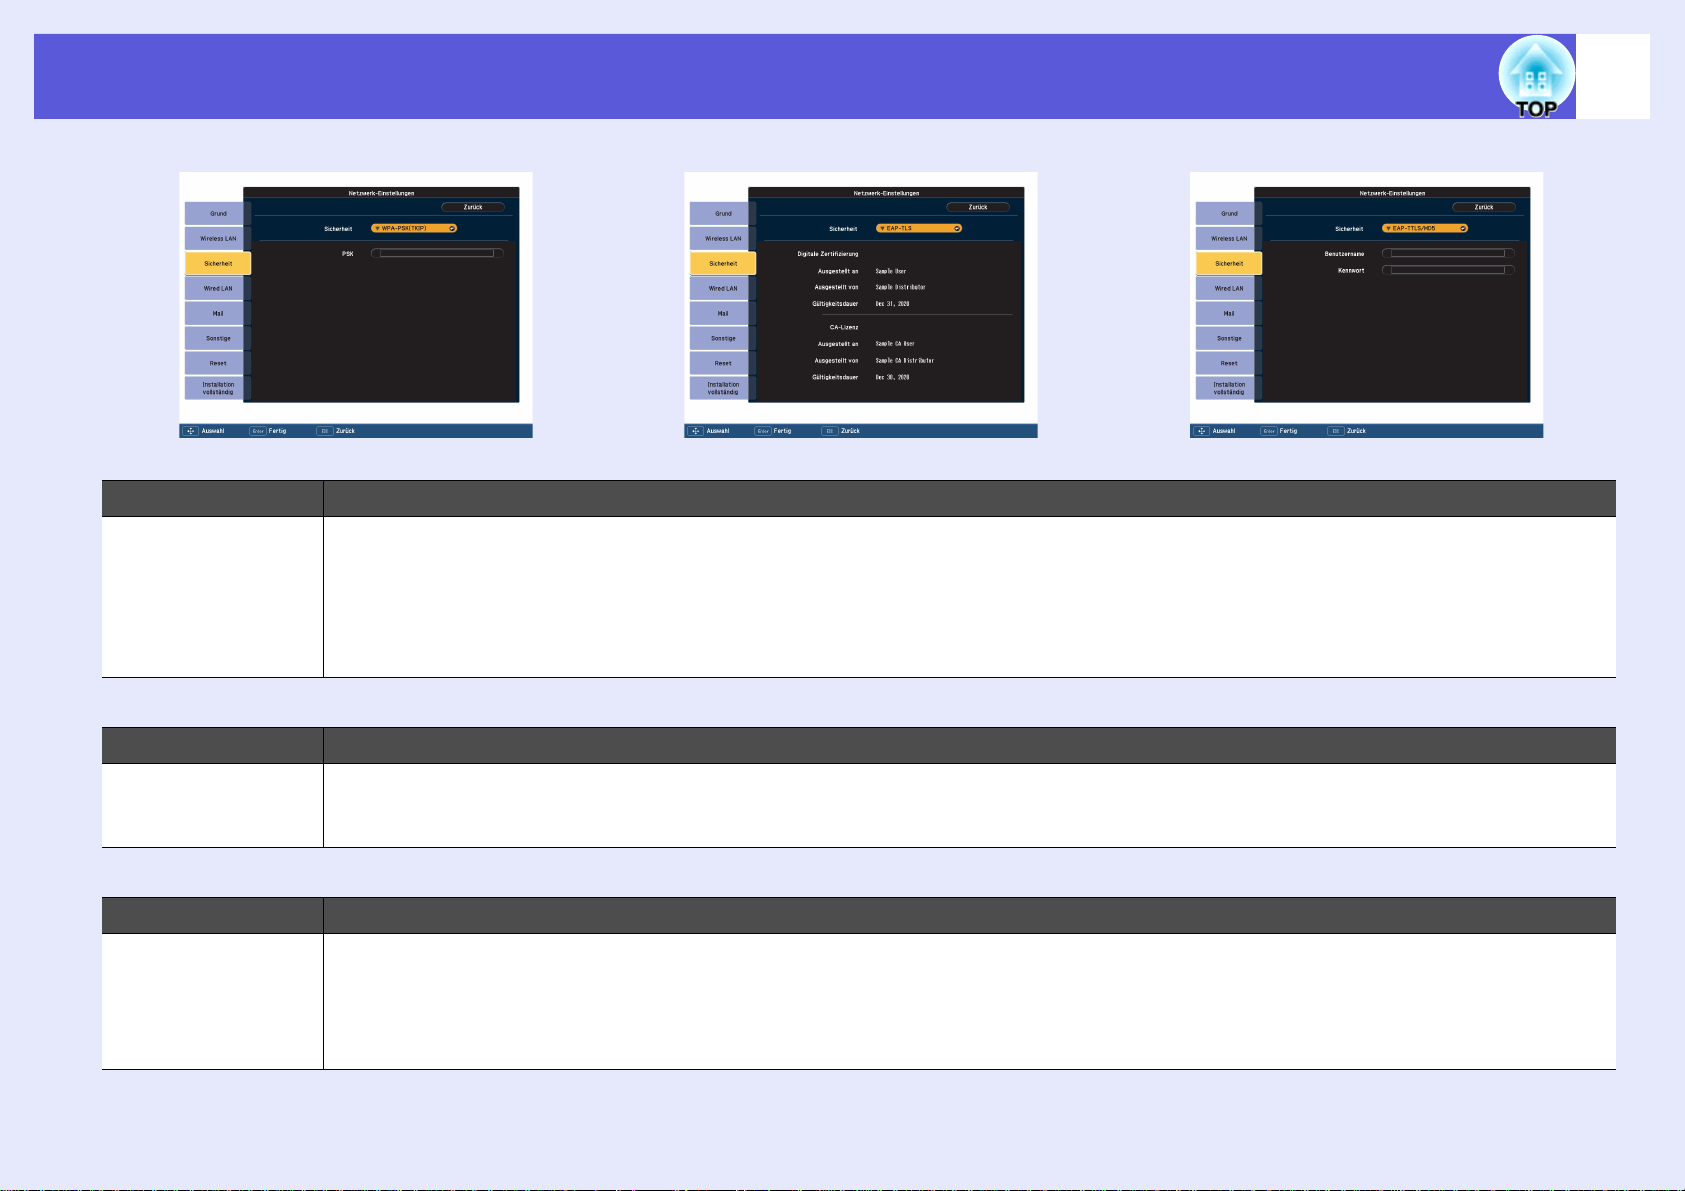Screen dimensions: 1685x1191
Task: Select Wired LAN tab in WPA-PSK(TKIP) screen
Action: coord(218,288)
